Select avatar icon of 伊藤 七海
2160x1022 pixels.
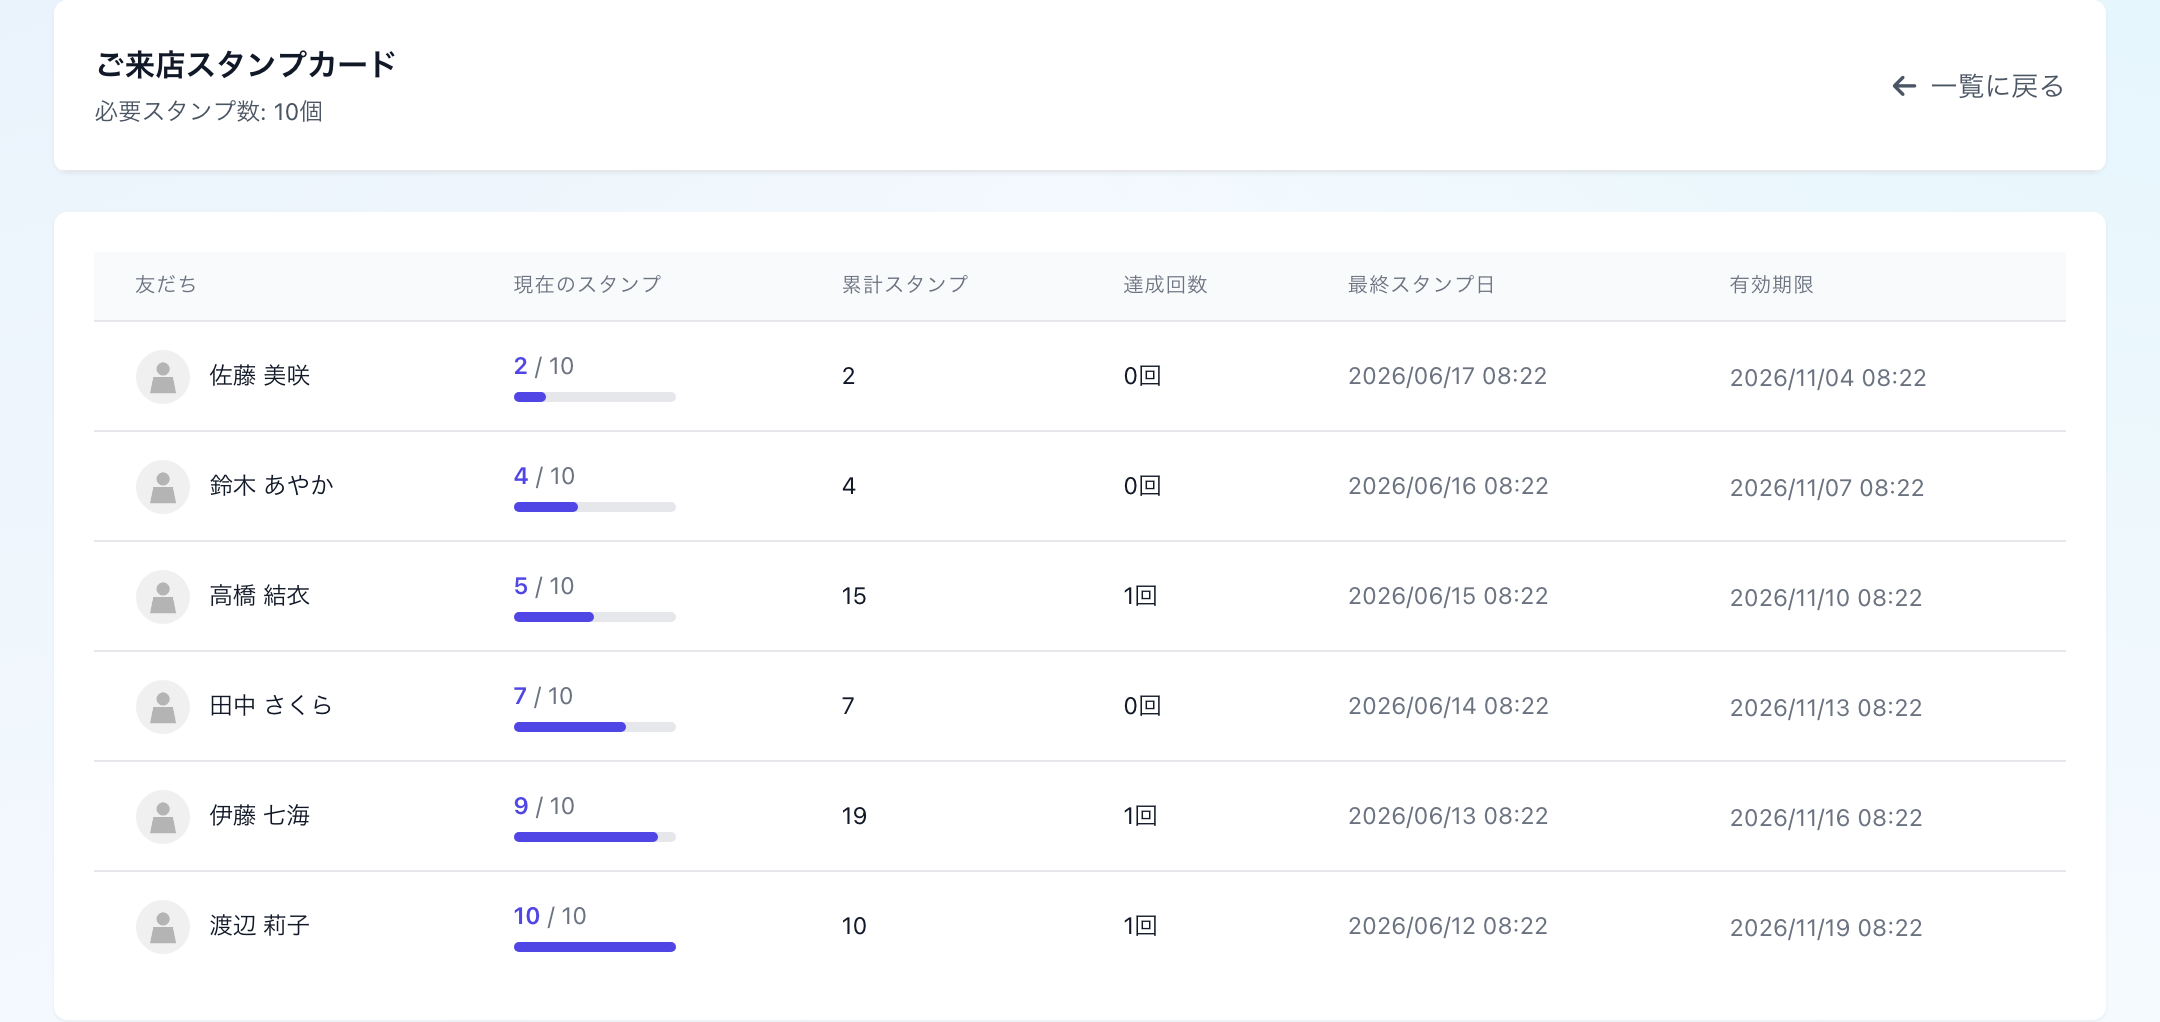tap(163, 817)
